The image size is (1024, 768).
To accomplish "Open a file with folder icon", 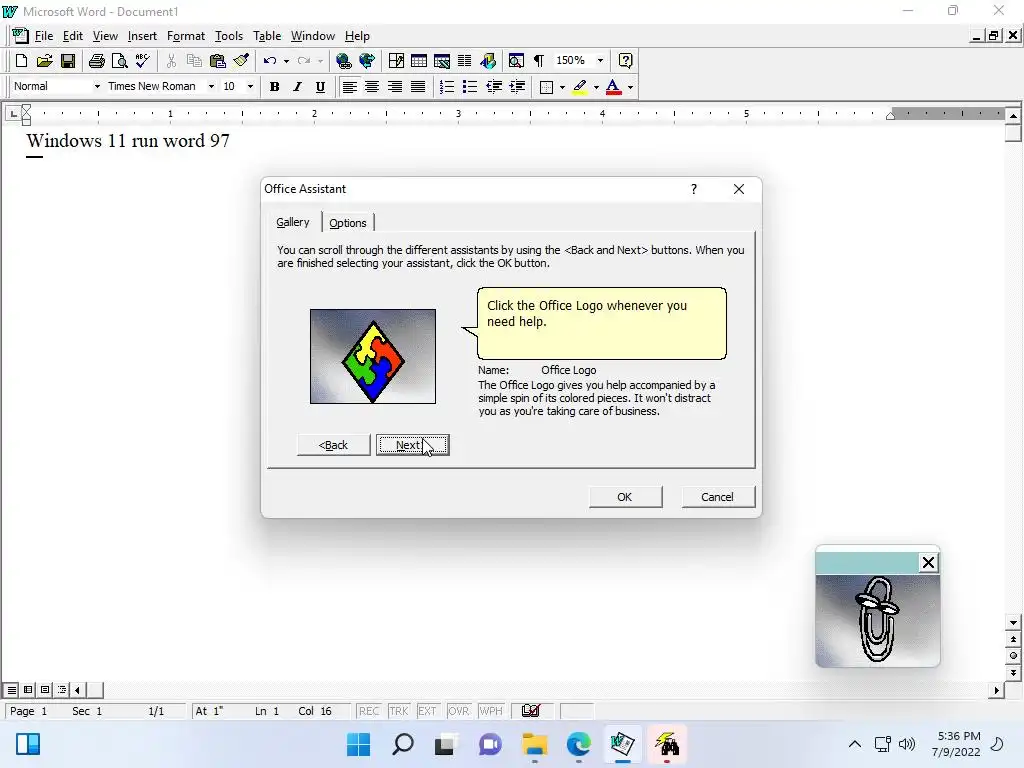I will [x=44, y=61].
